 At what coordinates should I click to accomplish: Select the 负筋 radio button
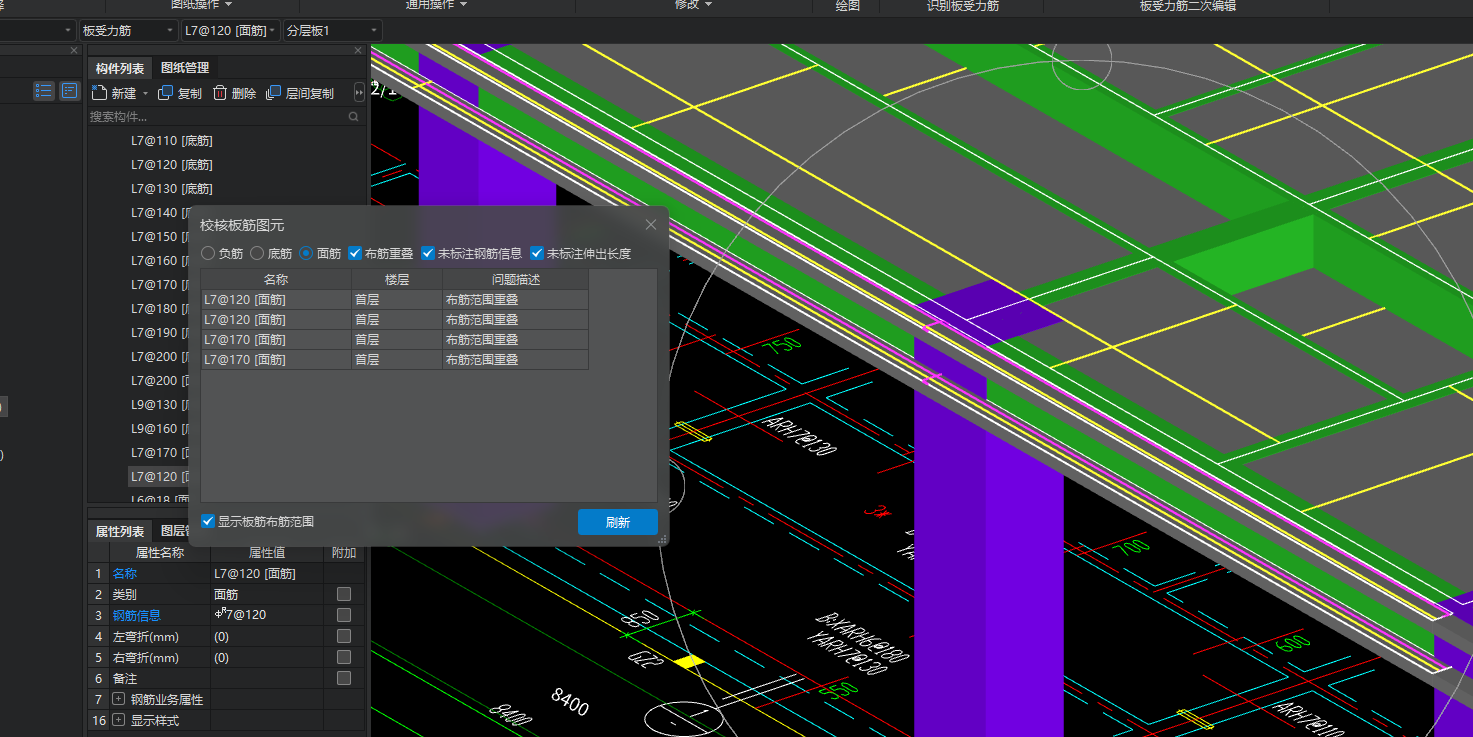(x=208, y=254)
